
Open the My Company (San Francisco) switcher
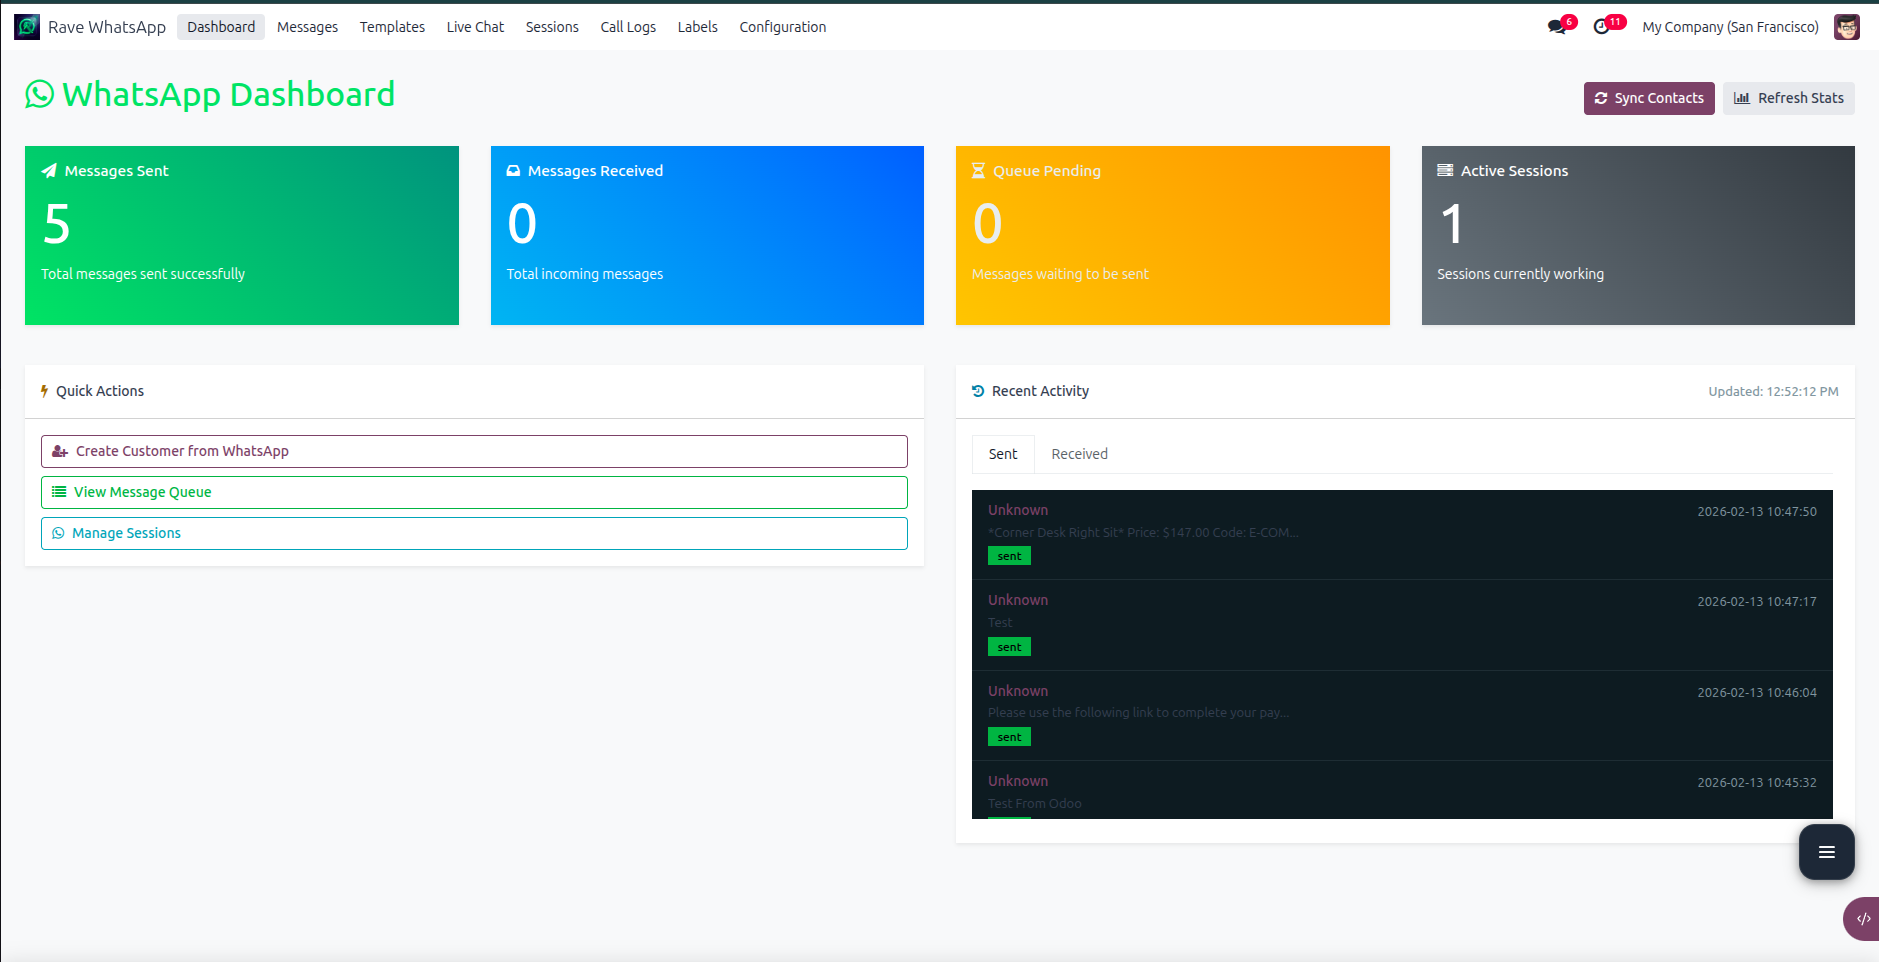(x=1729, y=27)
